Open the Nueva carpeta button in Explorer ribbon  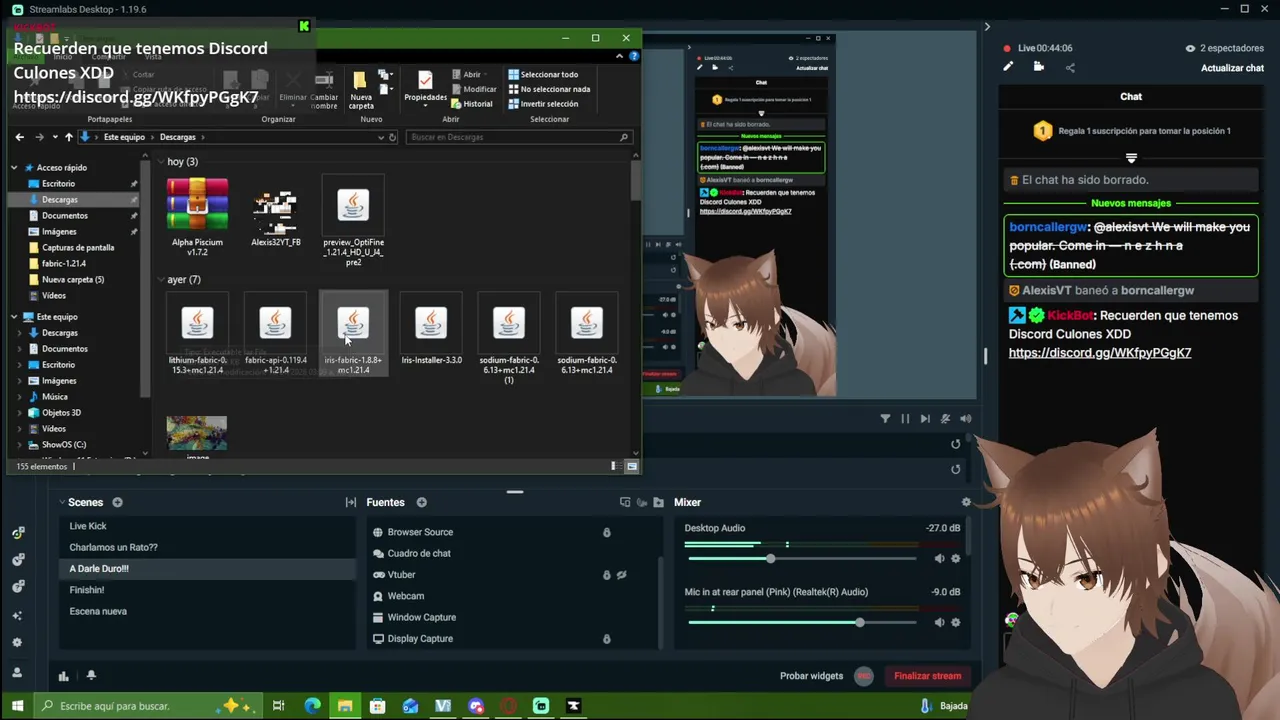pyautogui.click(x=361, y=89)
